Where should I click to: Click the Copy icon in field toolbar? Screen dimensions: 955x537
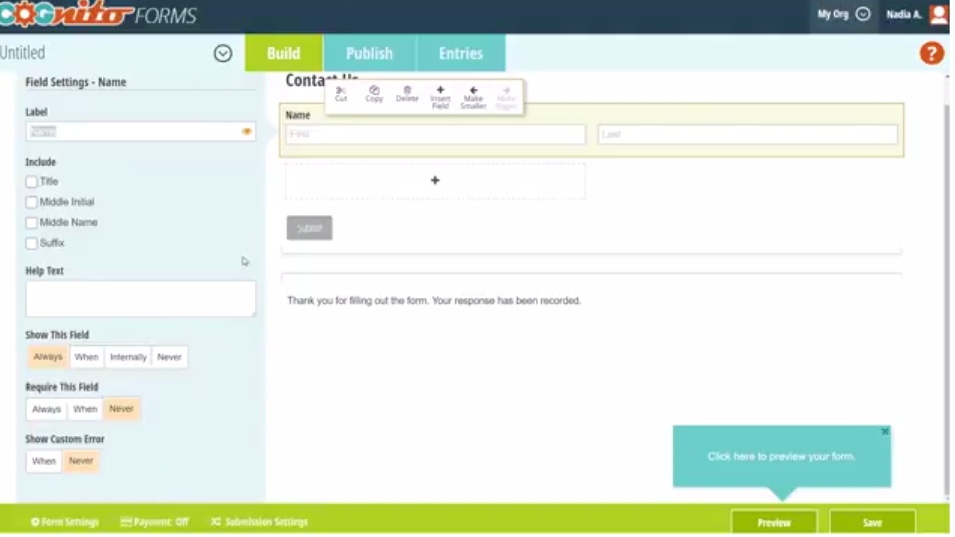[x=374, y=93]
